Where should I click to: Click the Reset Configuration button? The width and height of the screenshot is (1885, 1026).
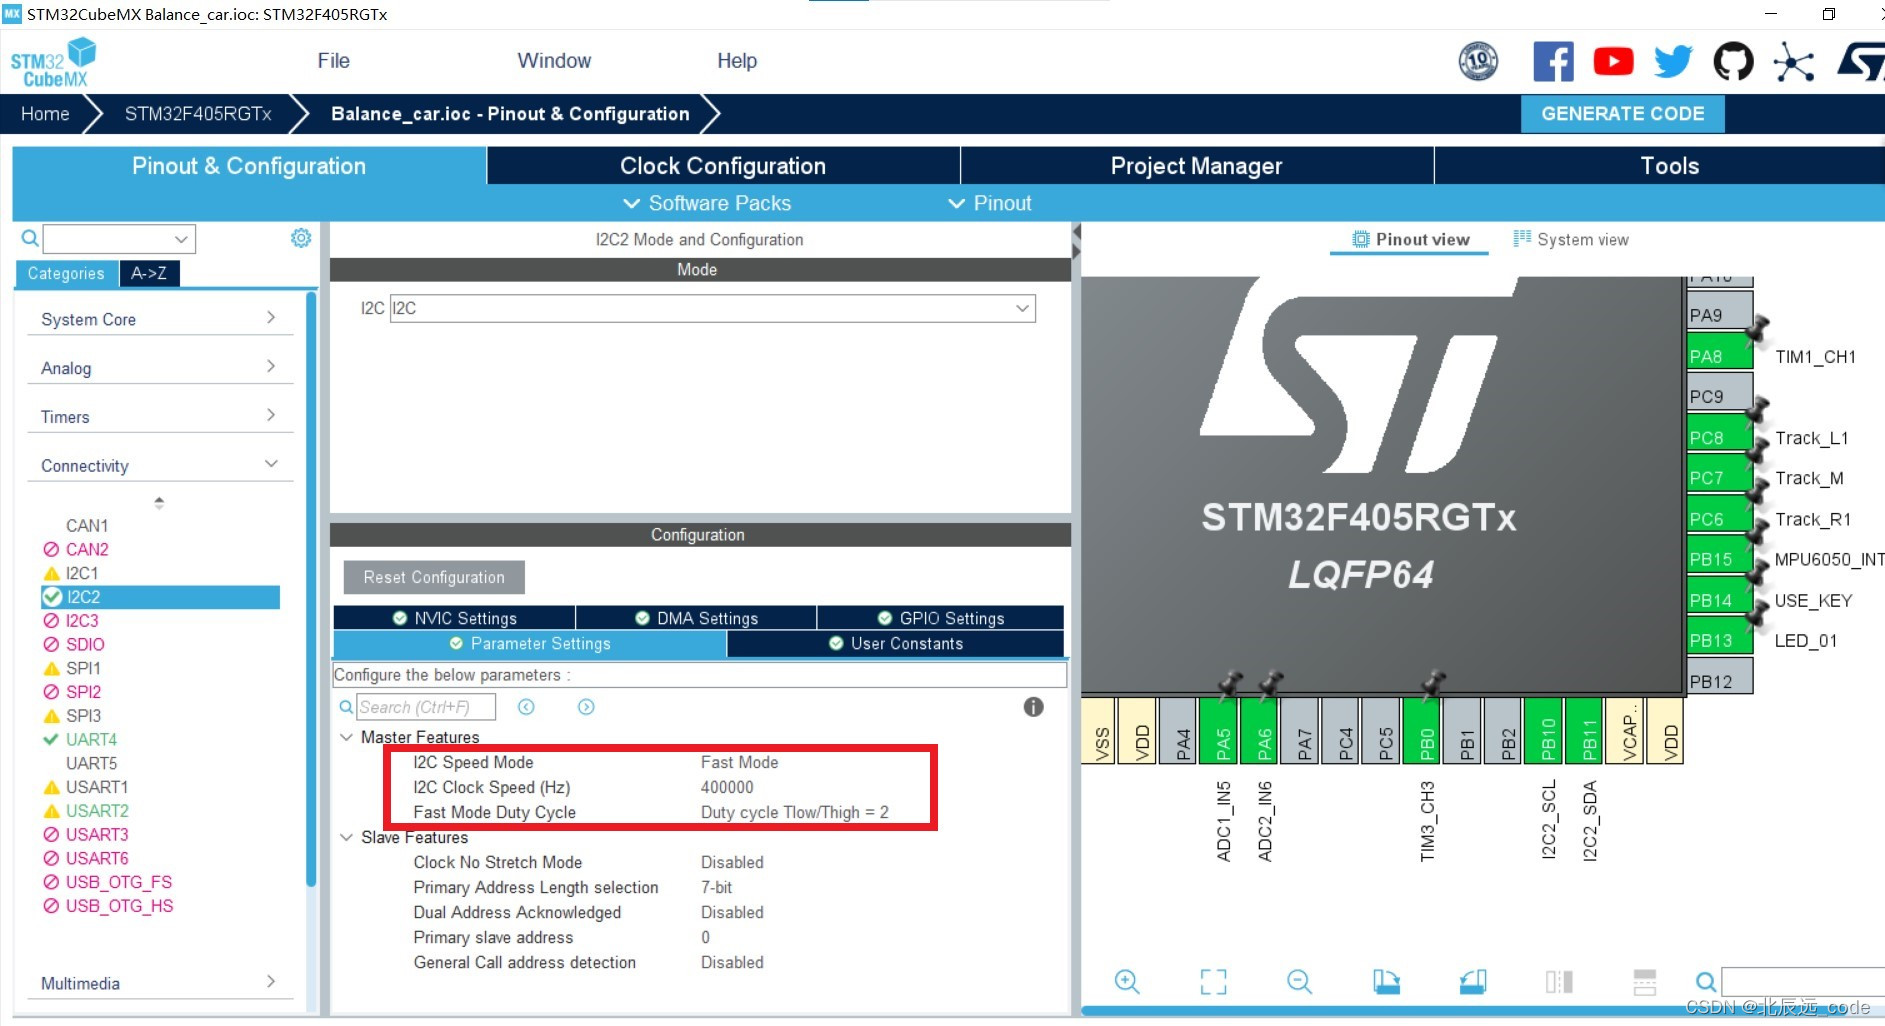434,577
